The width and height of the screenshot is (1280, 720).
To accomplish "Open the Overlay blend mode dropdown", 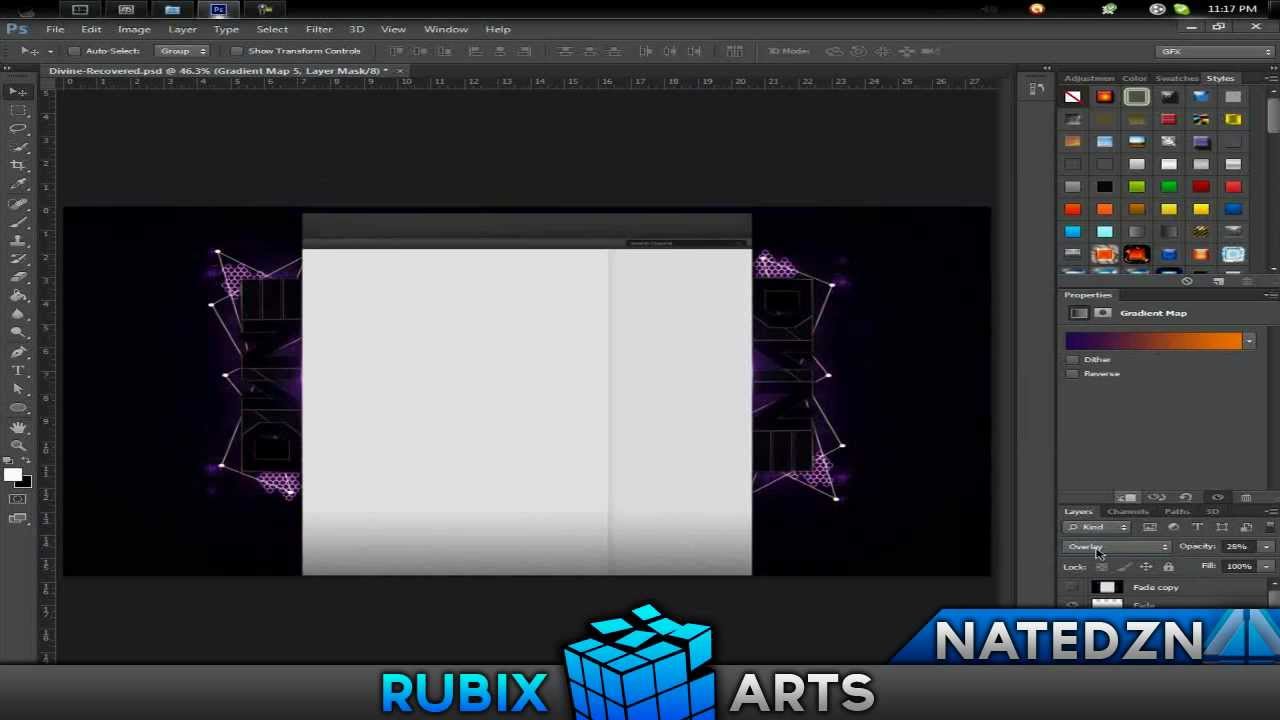I will [x=1117, y=547].
